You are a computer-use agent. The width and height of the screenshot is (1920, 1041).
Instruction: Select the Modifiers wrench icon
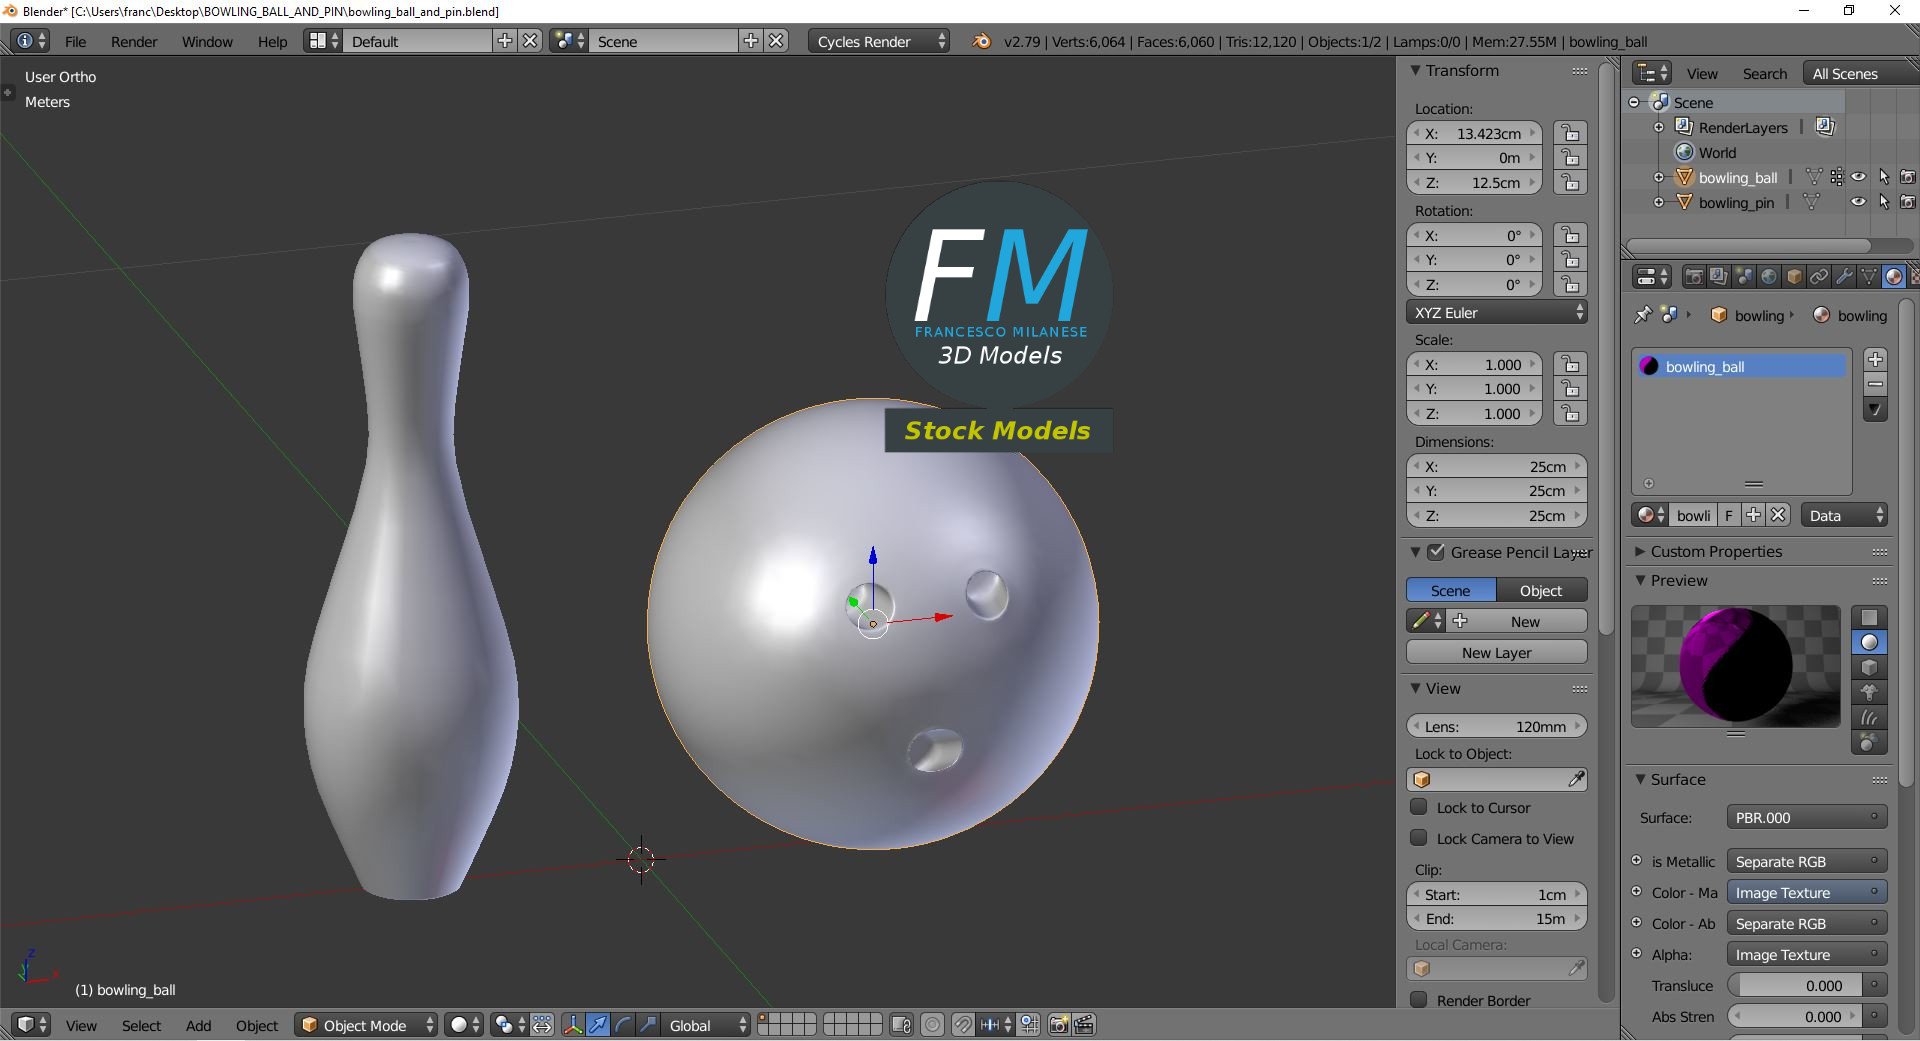tap(1844, 277)
